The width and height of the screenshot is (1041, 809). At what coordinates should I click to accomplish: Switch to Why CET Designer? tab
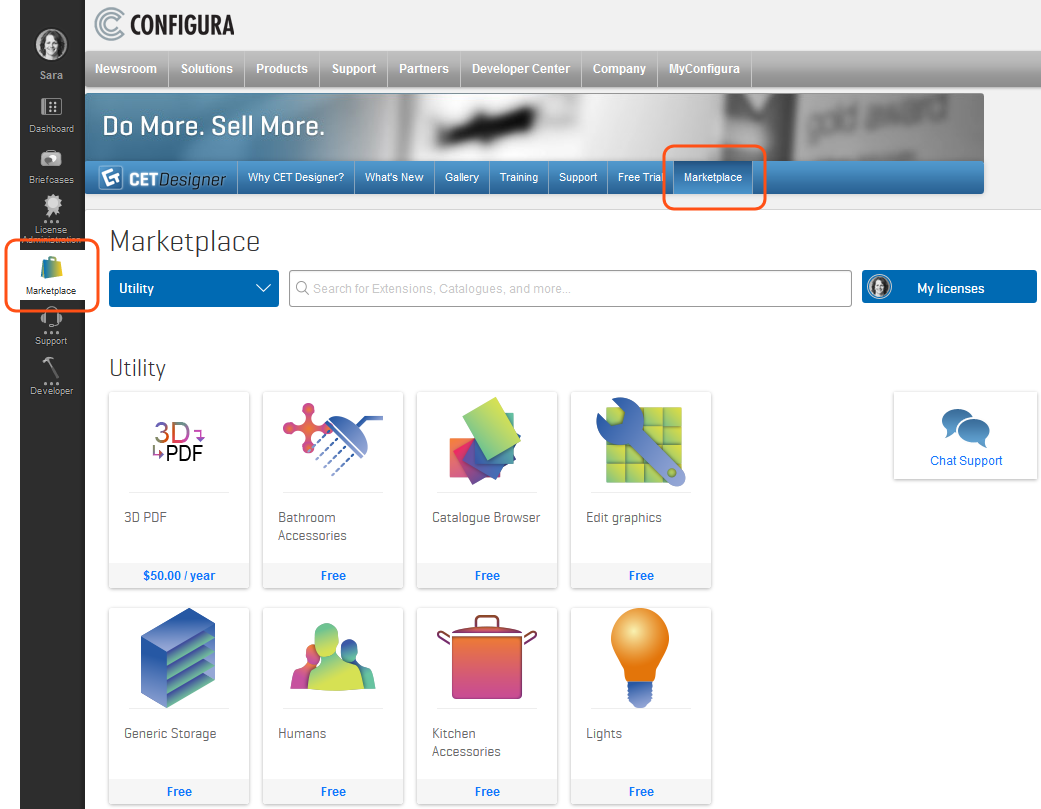coord(296,177)
